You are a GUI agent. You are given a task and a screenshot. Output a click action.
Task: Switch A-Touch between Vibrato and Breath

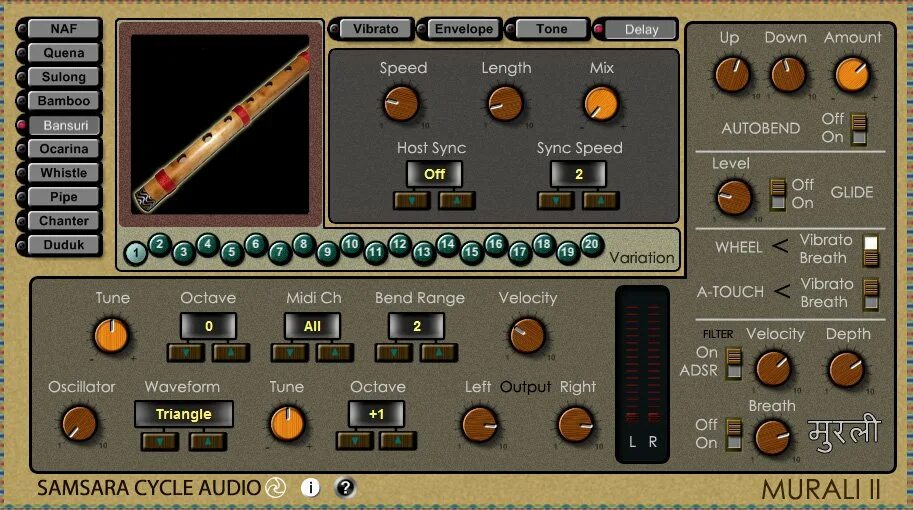point(871,294)
